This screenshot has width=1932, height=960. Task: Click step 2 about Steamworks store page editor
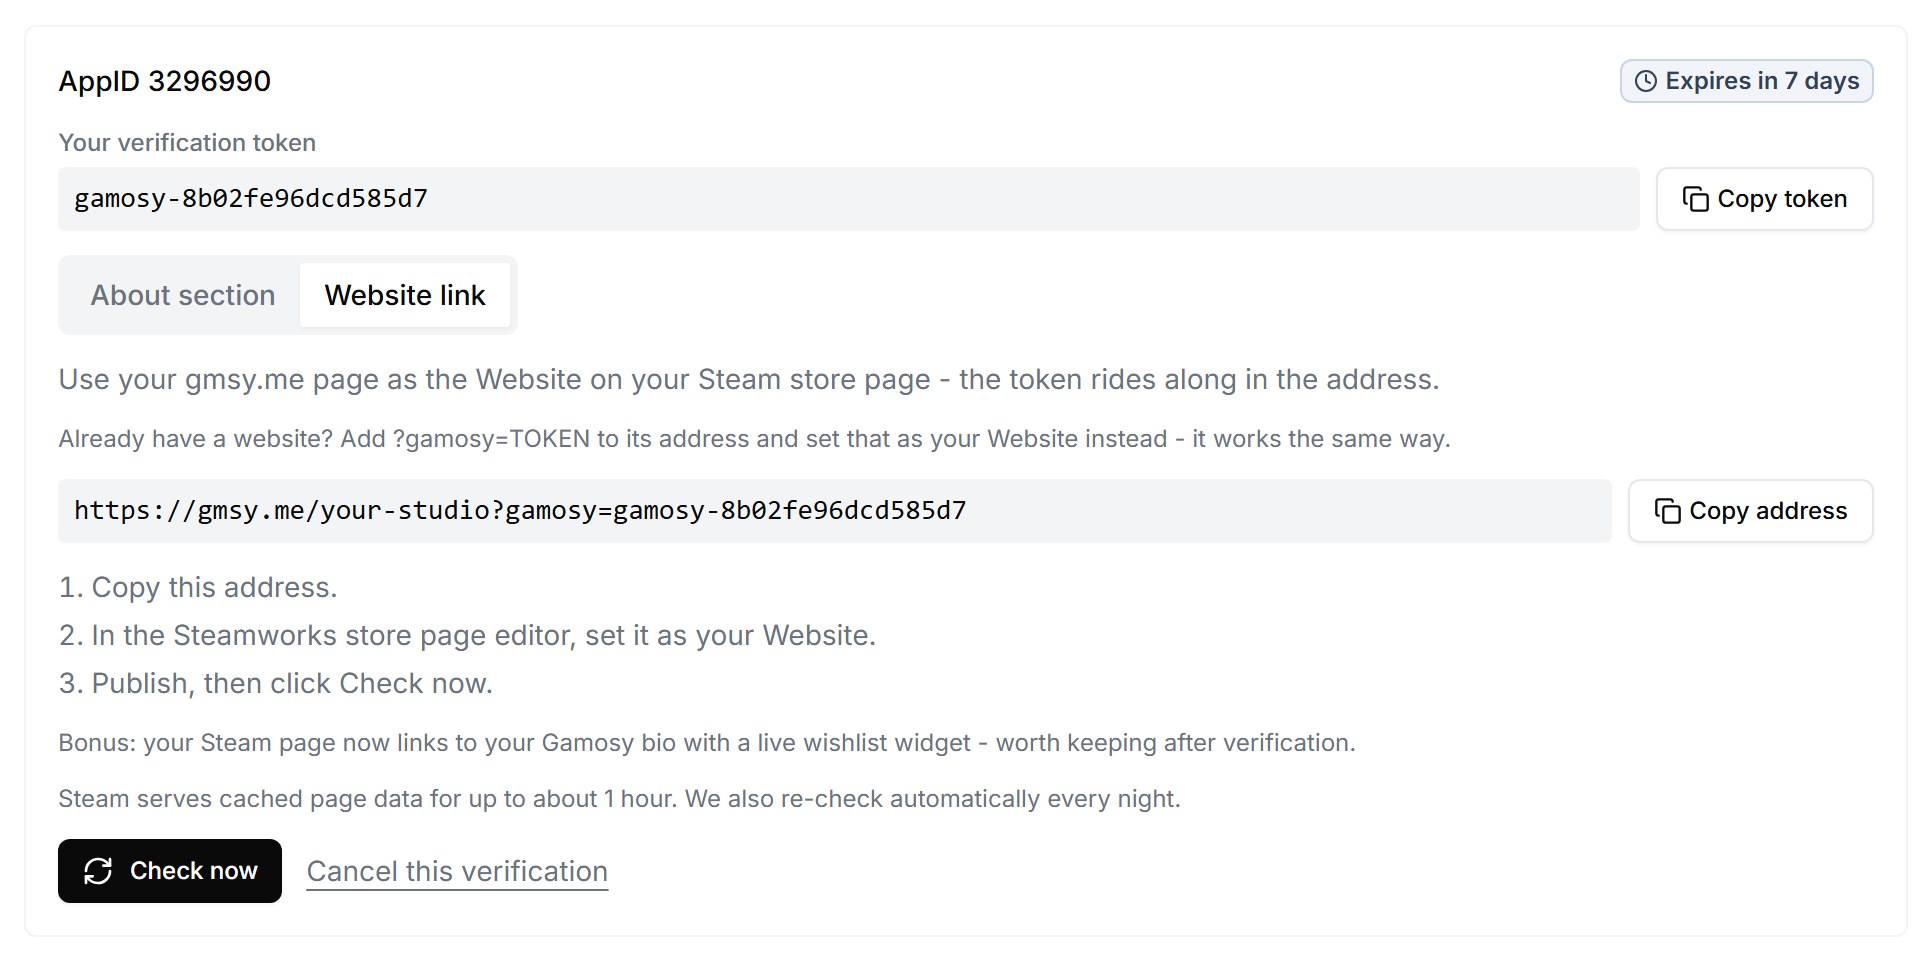click(467, 636)
